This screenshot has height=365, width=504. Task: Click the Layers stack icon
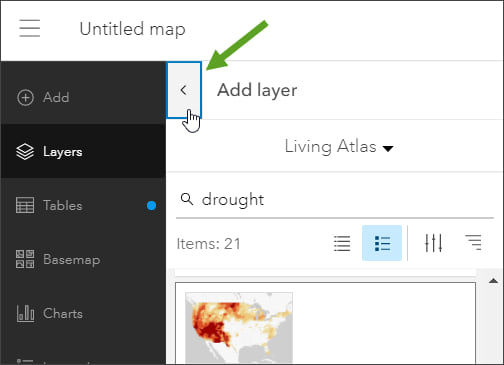pos(25,152)
